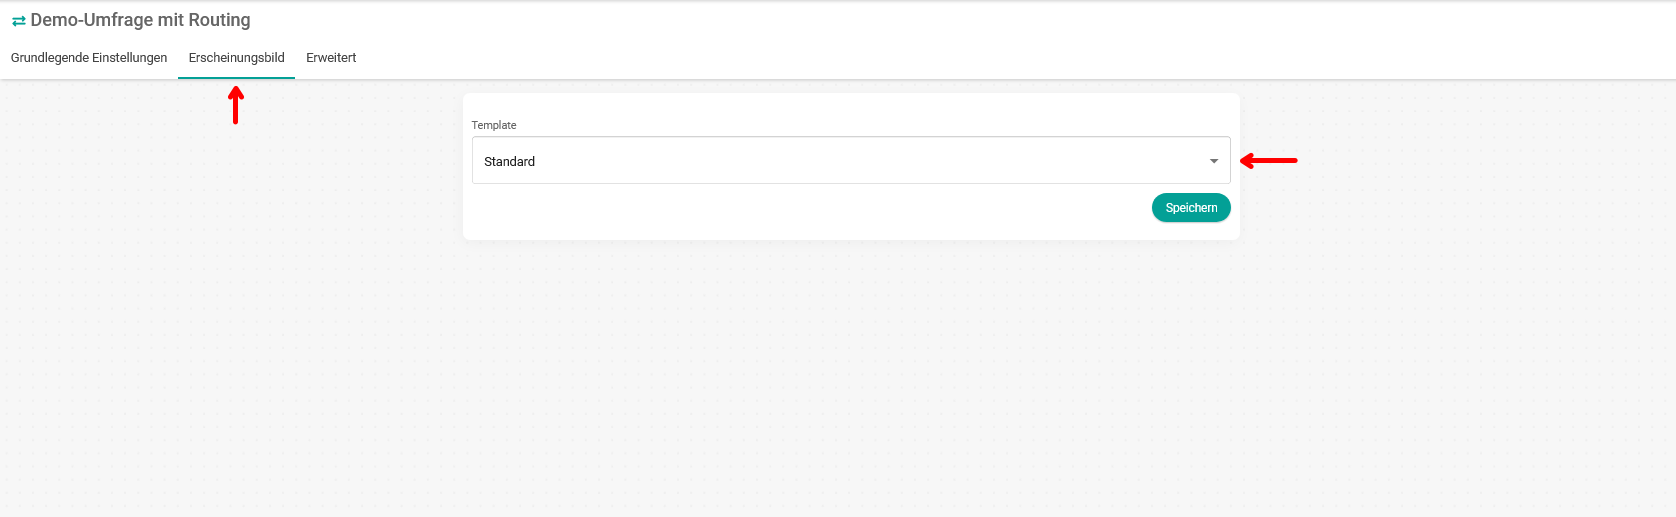Viewport: 1676px width, 517px height.
Task: Click the dotted gray background below the card
Action: [850, 380]
